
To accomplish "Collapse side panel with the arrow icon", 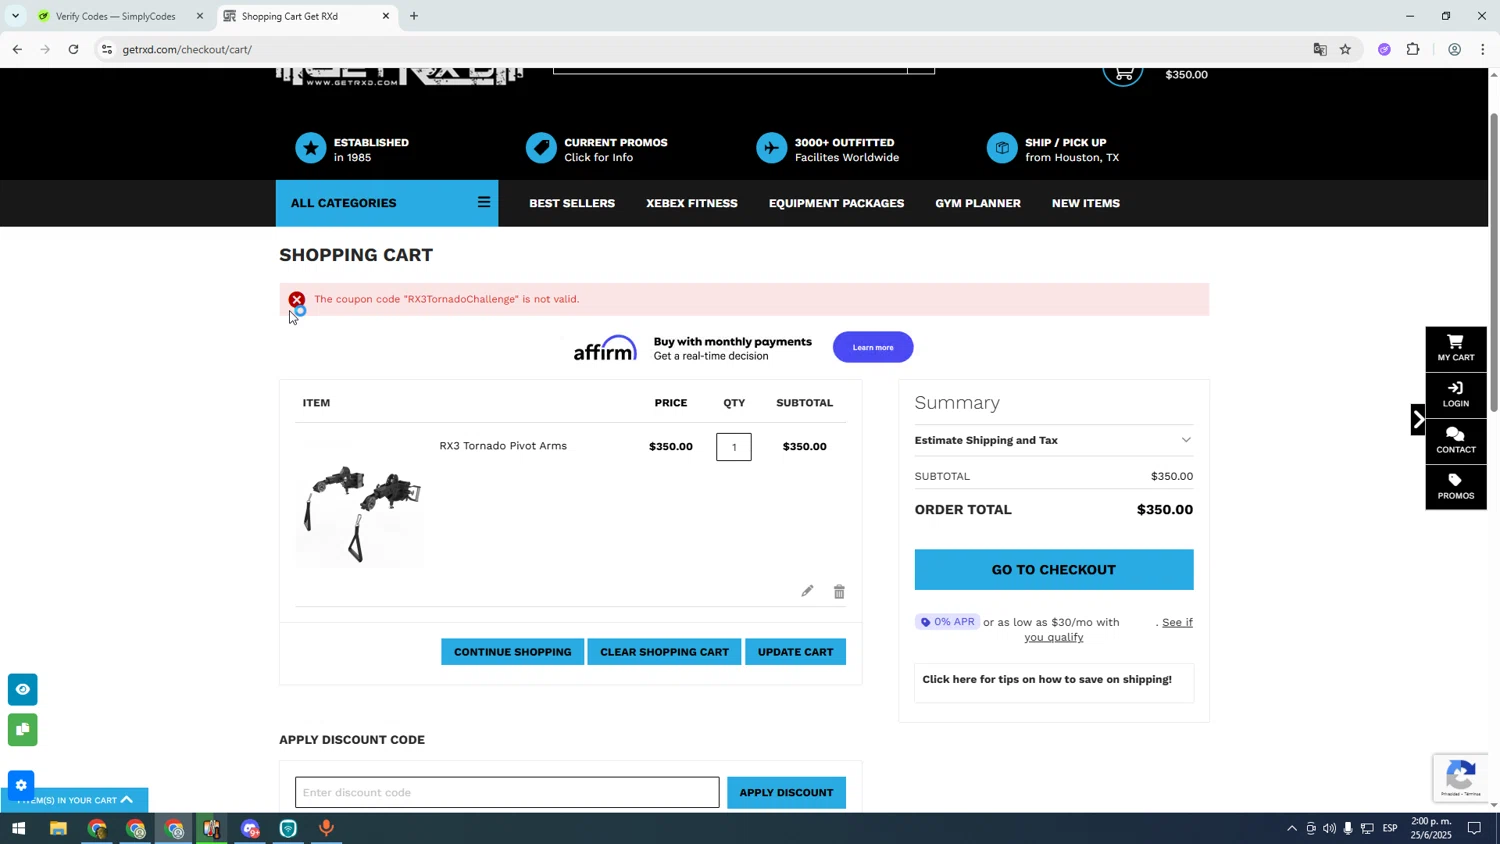I will 1418,419.
